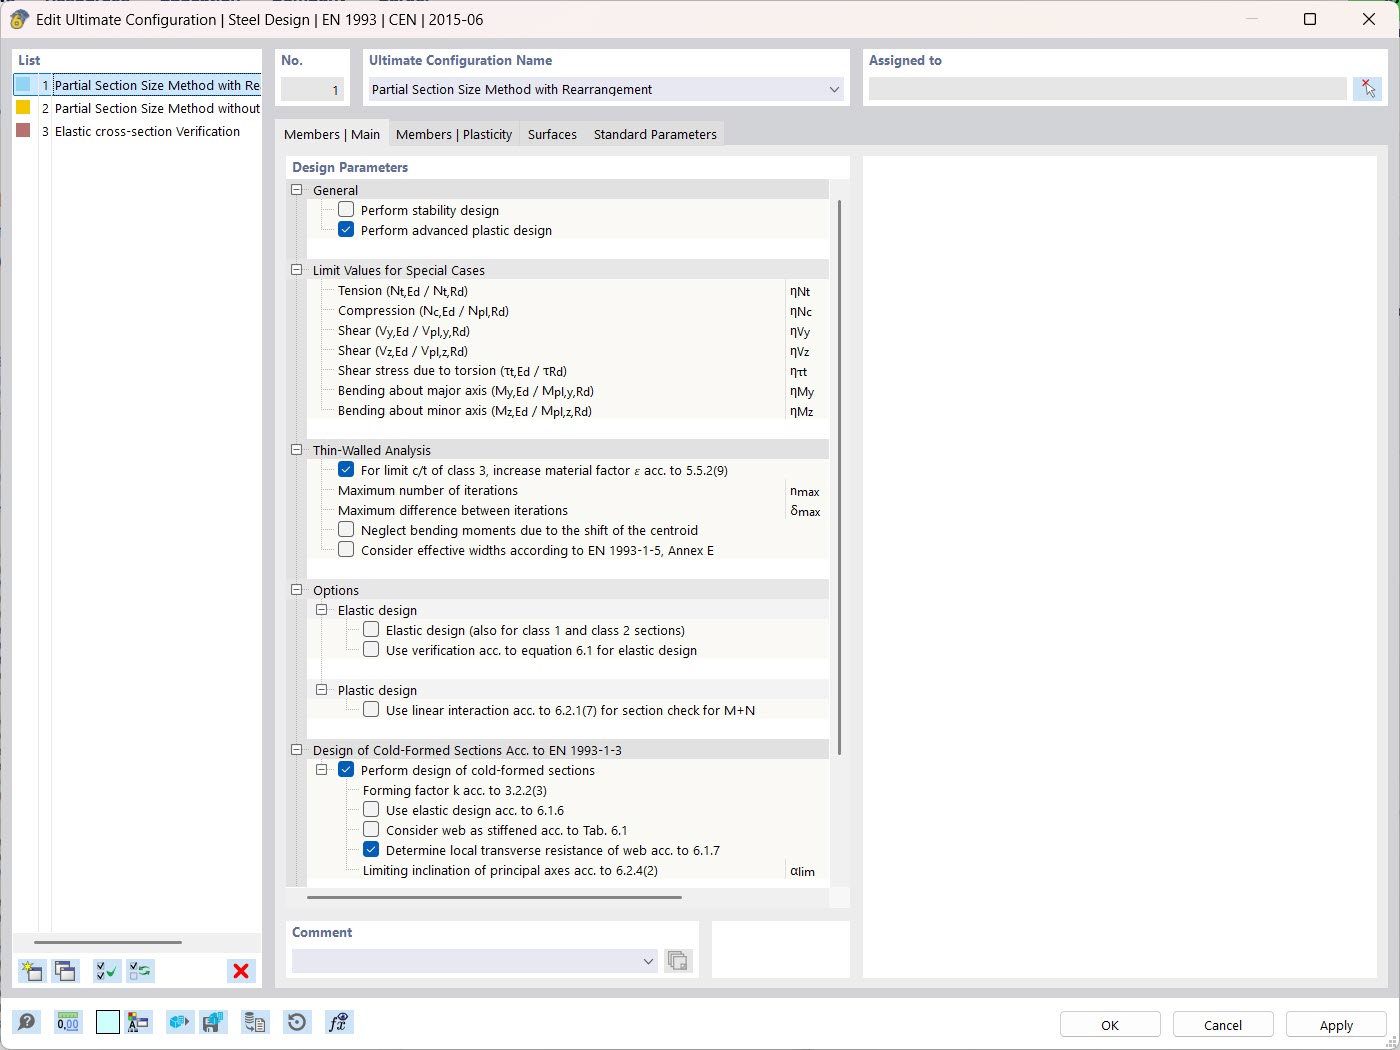Click the database transfer icon
1400x1050 pixels.
pyautogui.click(x=255, y=1022)
